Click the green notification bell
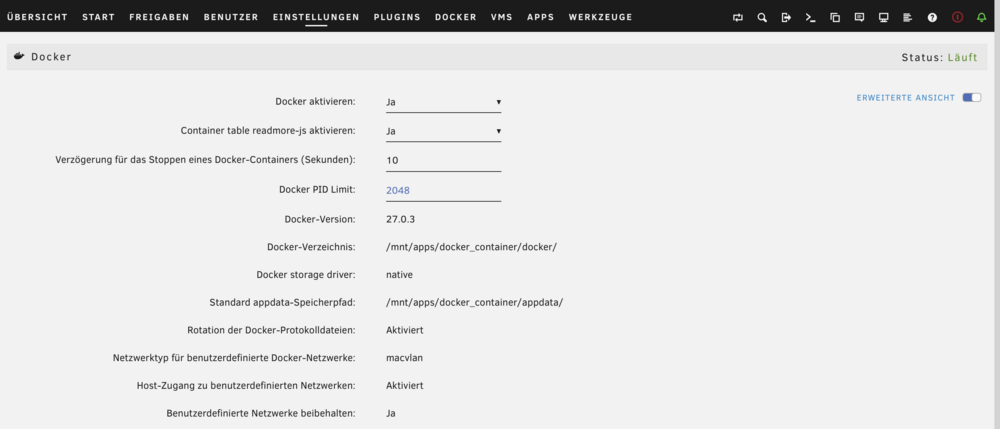 tap(982, 18)
